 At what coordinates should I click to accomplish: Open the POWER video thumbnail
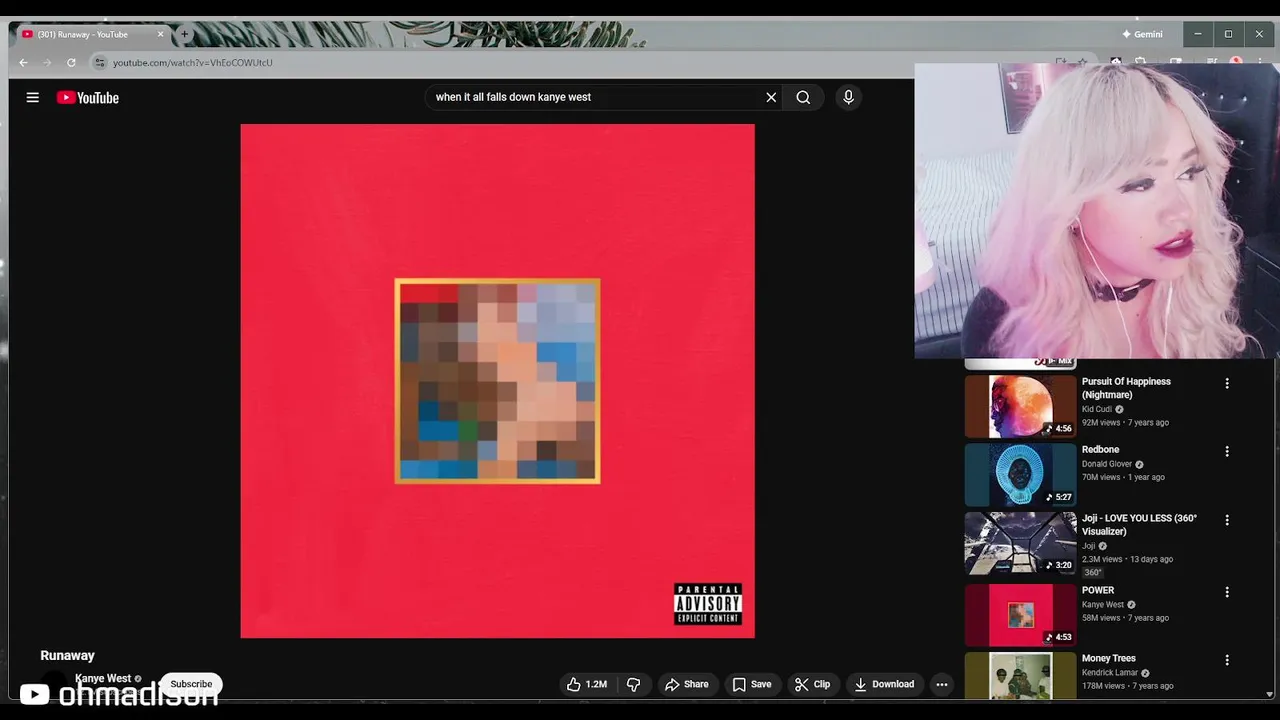pos(1020,615)
